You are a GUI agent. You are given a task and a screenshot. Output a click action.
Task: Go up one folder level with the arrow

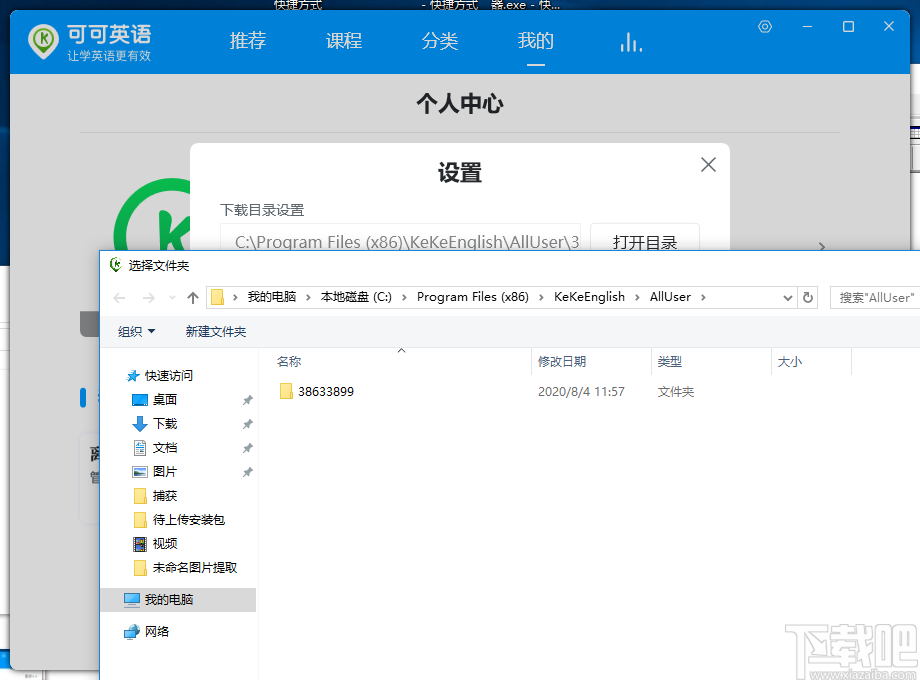tap(192, 297)
